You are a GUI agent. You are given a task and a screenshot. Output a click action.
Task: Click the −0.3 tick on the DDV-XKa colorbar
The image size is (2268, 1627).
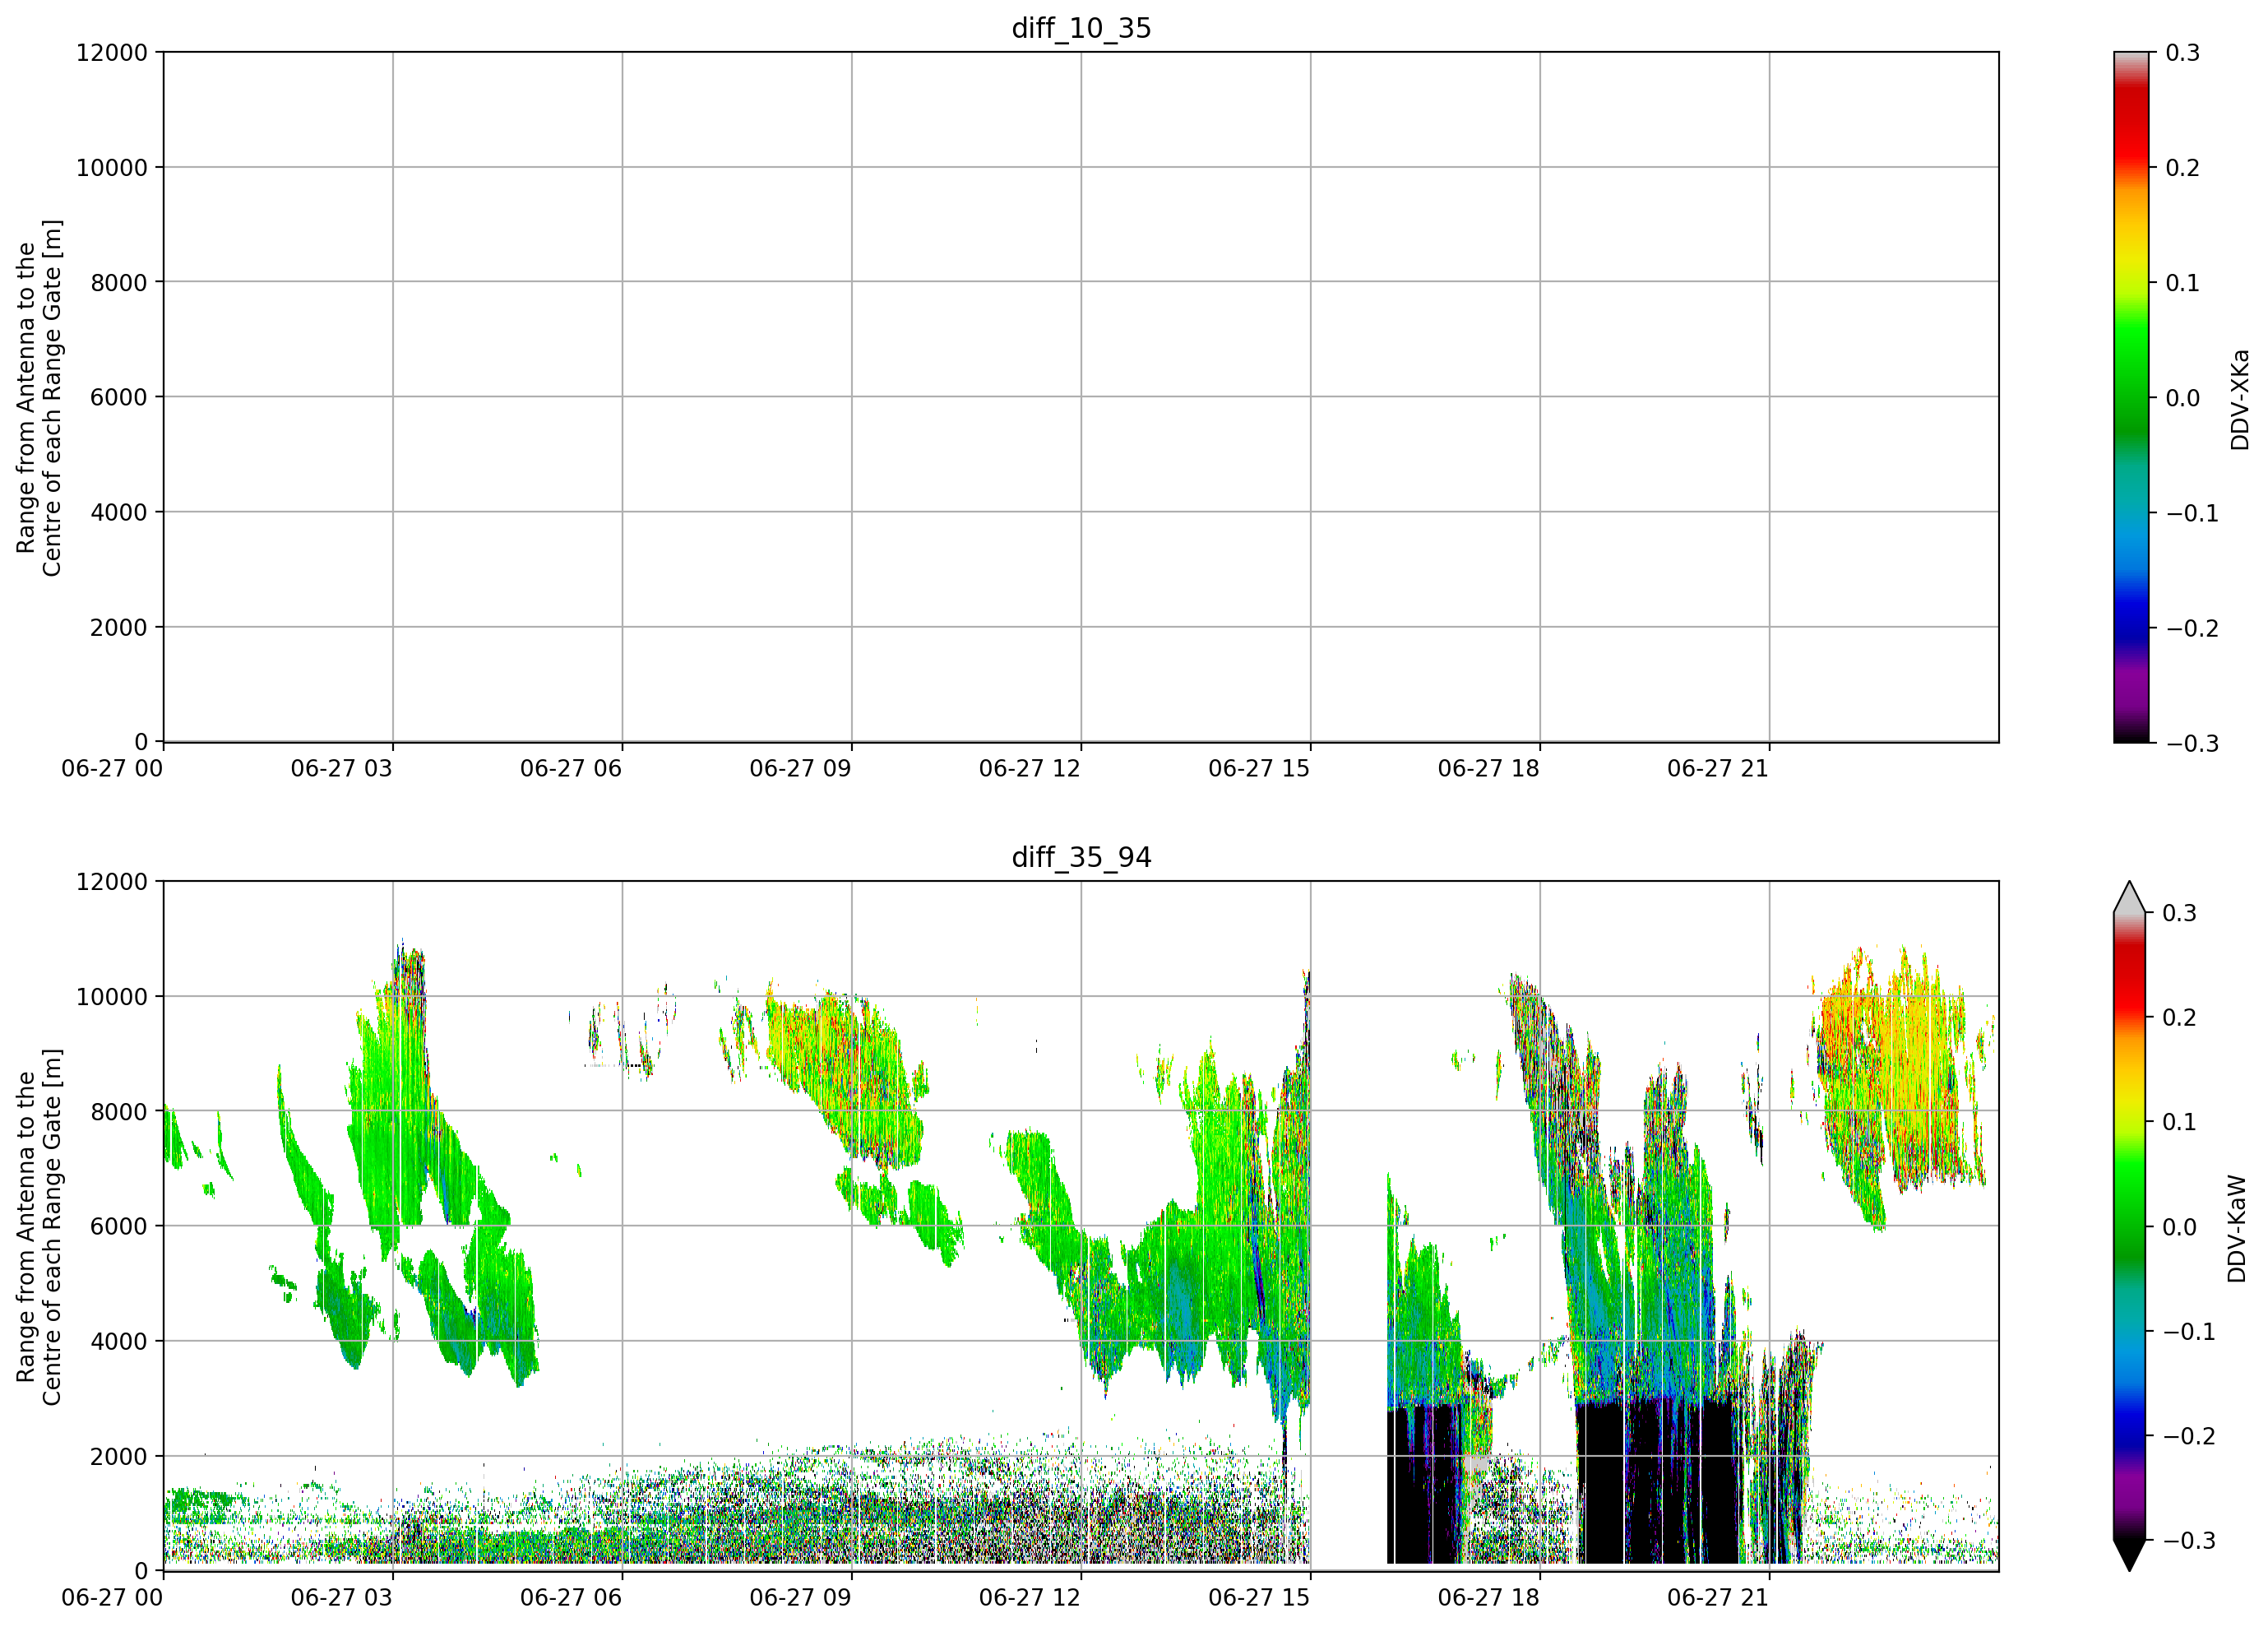click(x=2192, y=743)
